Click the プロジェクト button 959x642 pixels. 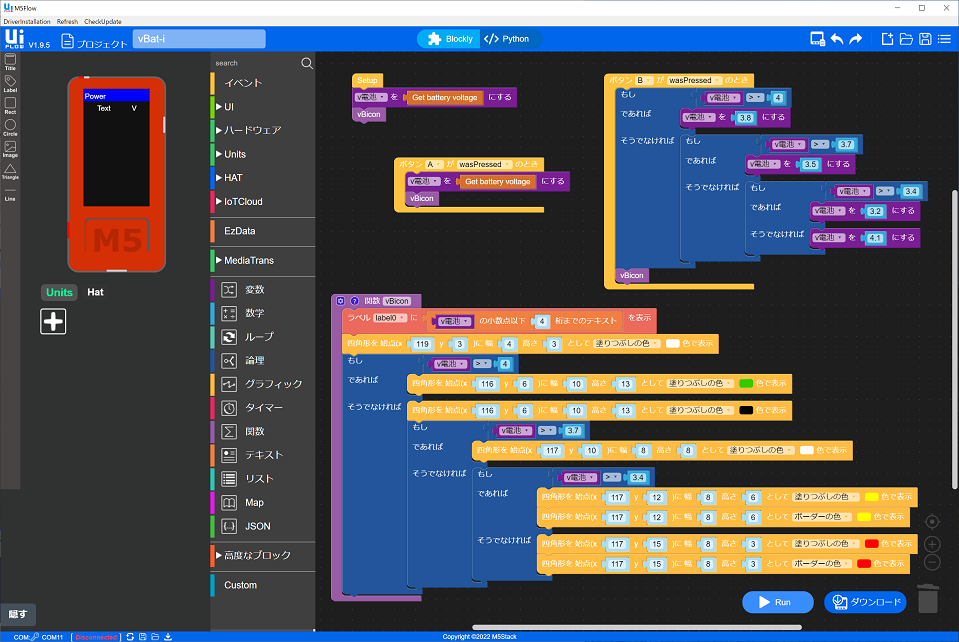point(94,42)
